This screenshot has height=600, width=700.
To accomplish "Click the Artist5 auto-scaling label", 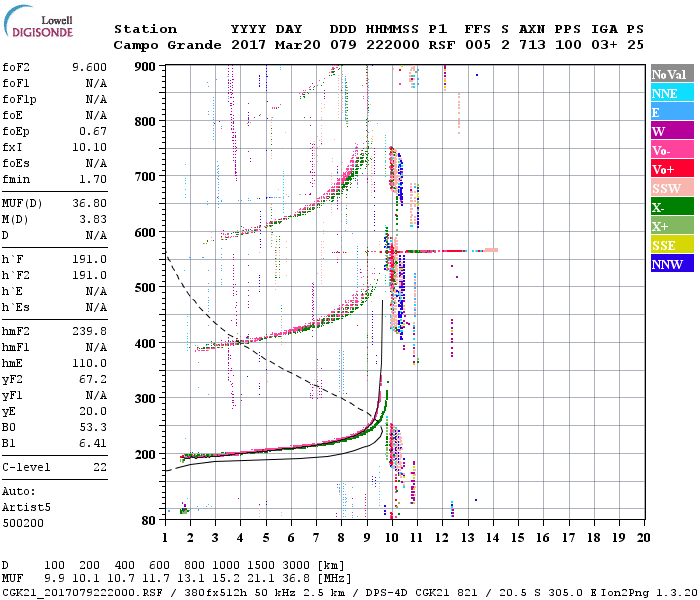I will point(26,507).
